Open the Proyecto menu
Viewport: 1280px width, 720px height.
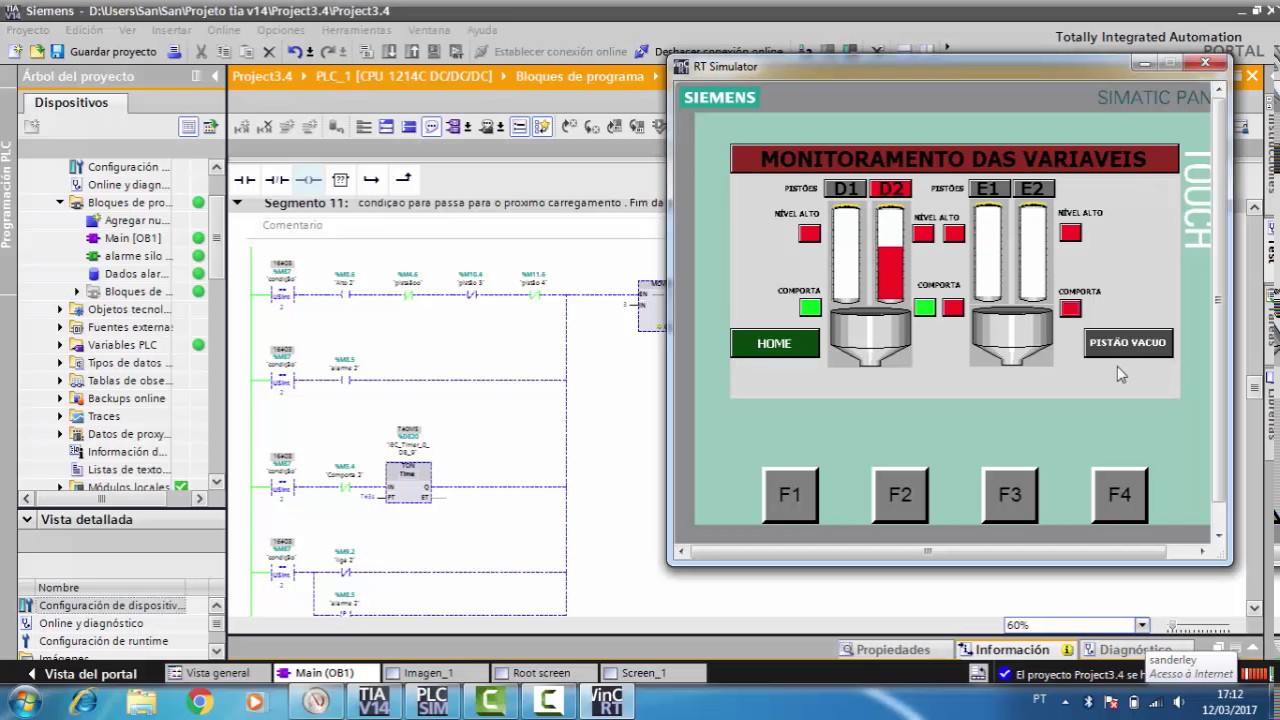click(x=28, y=30)
